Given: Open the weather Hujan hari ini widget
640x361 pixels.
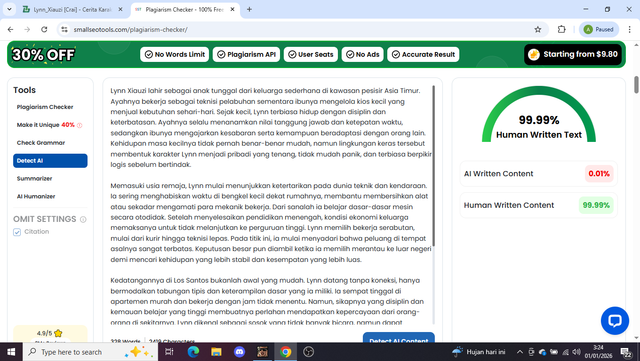Looking at the screenshot, I should tap(478, 352).
